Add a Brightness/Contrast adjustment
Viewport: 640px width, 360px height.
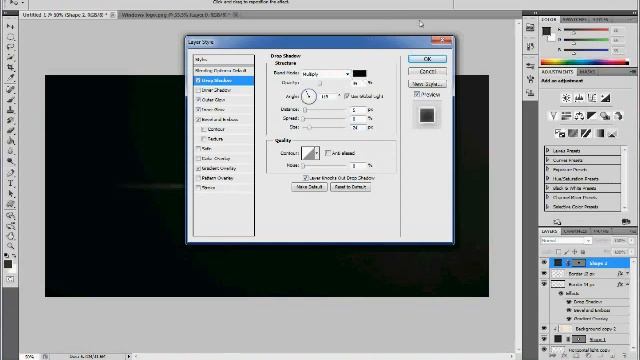click(566, 98)
